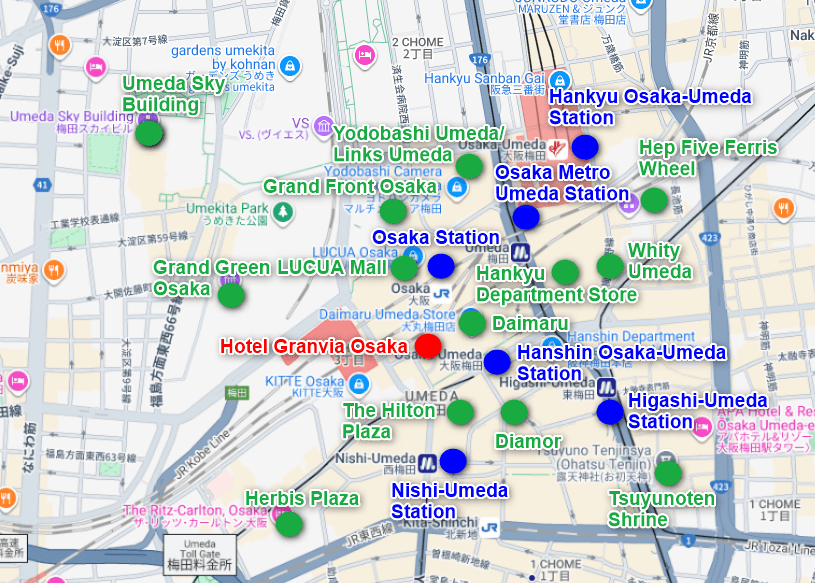Select the JR logo at Osaka station
The width and height of the screenshot is (815, 583).
[x=441, y=294]
